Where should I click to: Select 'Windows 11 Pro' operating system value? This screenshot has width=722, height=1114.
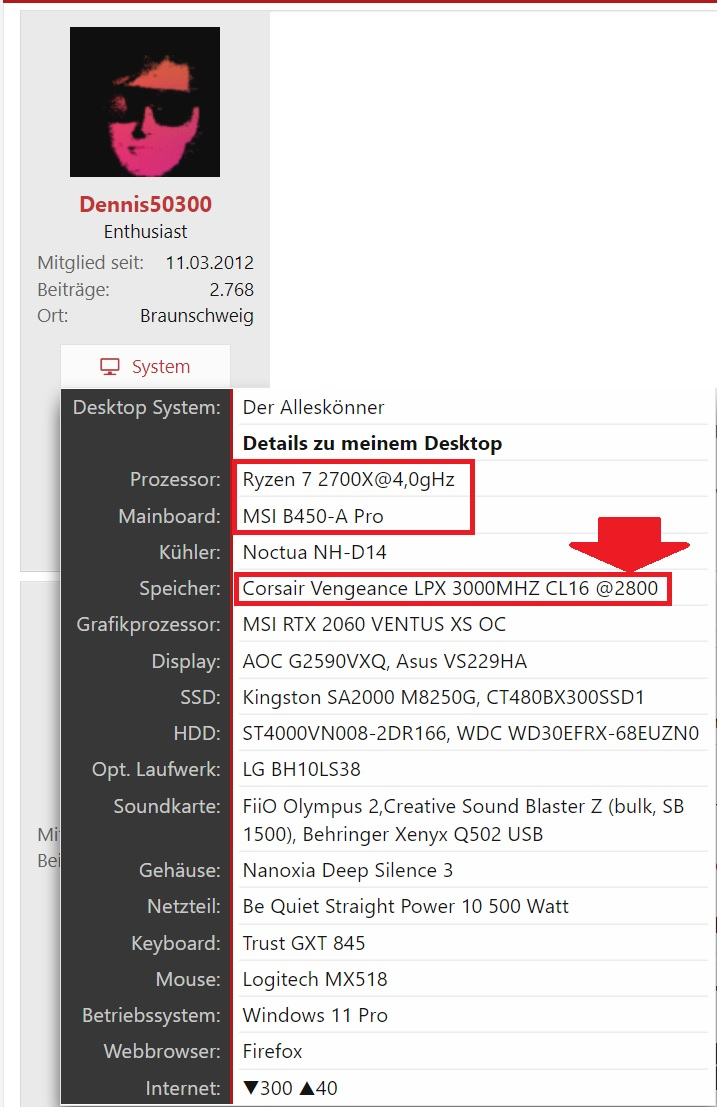(x=315, y=1015)
